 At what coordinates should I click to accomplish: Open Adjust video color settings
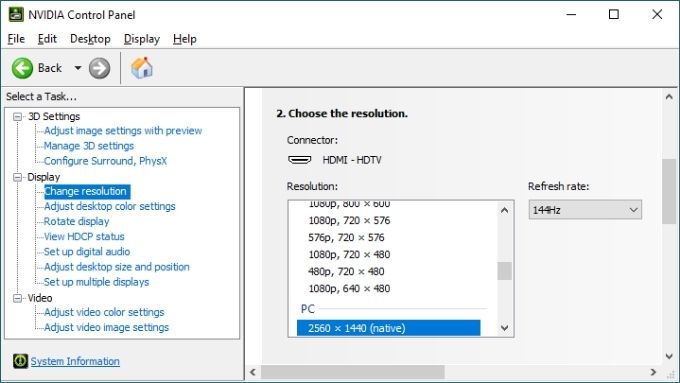(x=104, y=312)
